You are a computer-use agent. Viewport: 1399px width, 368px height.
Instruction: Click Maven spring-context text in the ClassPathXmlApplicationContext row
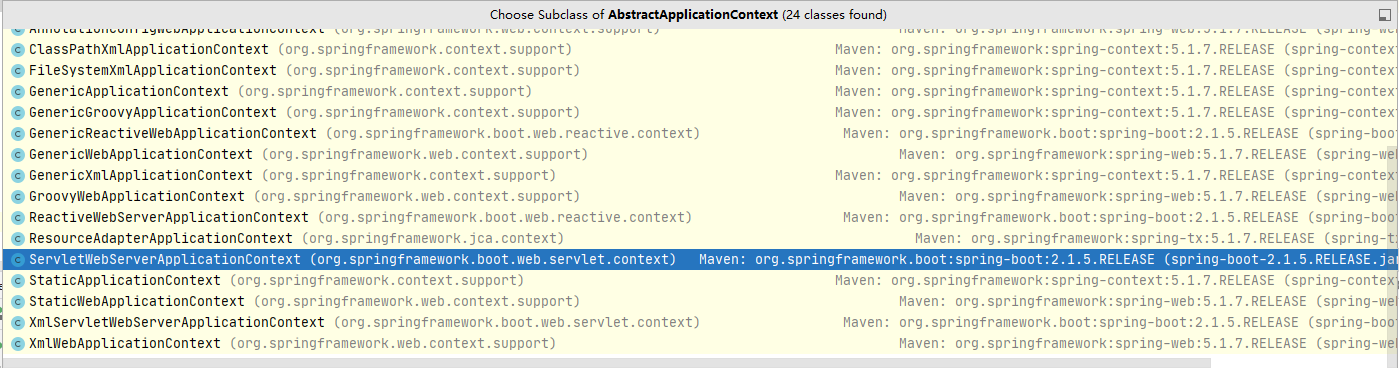tap(1115, 49)
